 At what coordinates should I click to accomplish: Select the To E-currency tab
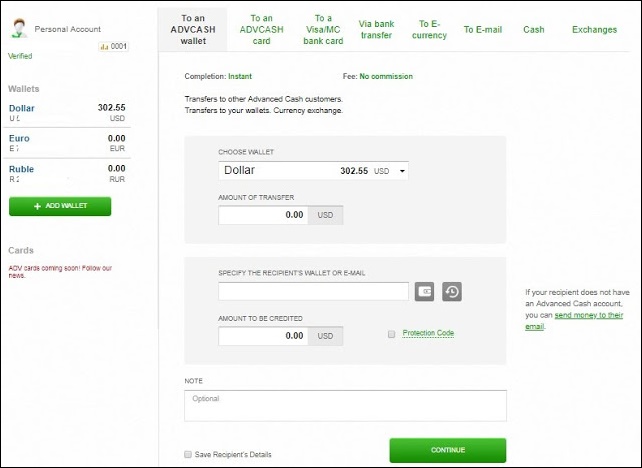click(x=430, y=29)
